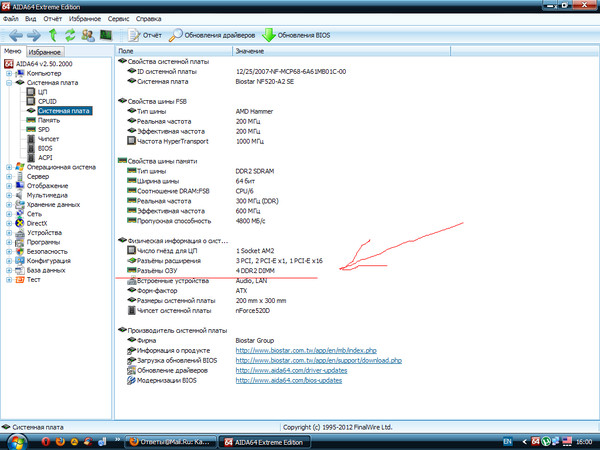Collapse the Системная плата parent node
Viewport: 600px width, 450px height.
pyautogui.click(x=9, y=83)
